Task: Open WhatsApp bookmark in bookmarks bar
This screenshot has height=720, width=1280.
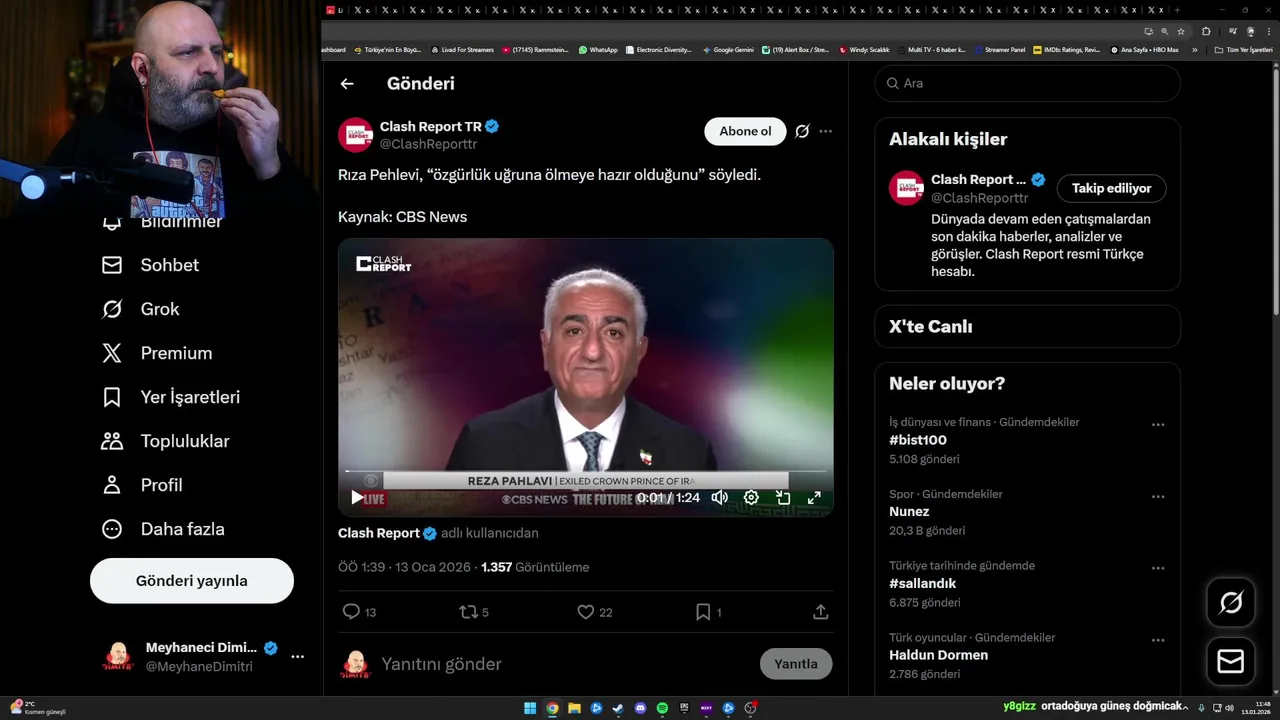Action: click(x=598, y=49)
